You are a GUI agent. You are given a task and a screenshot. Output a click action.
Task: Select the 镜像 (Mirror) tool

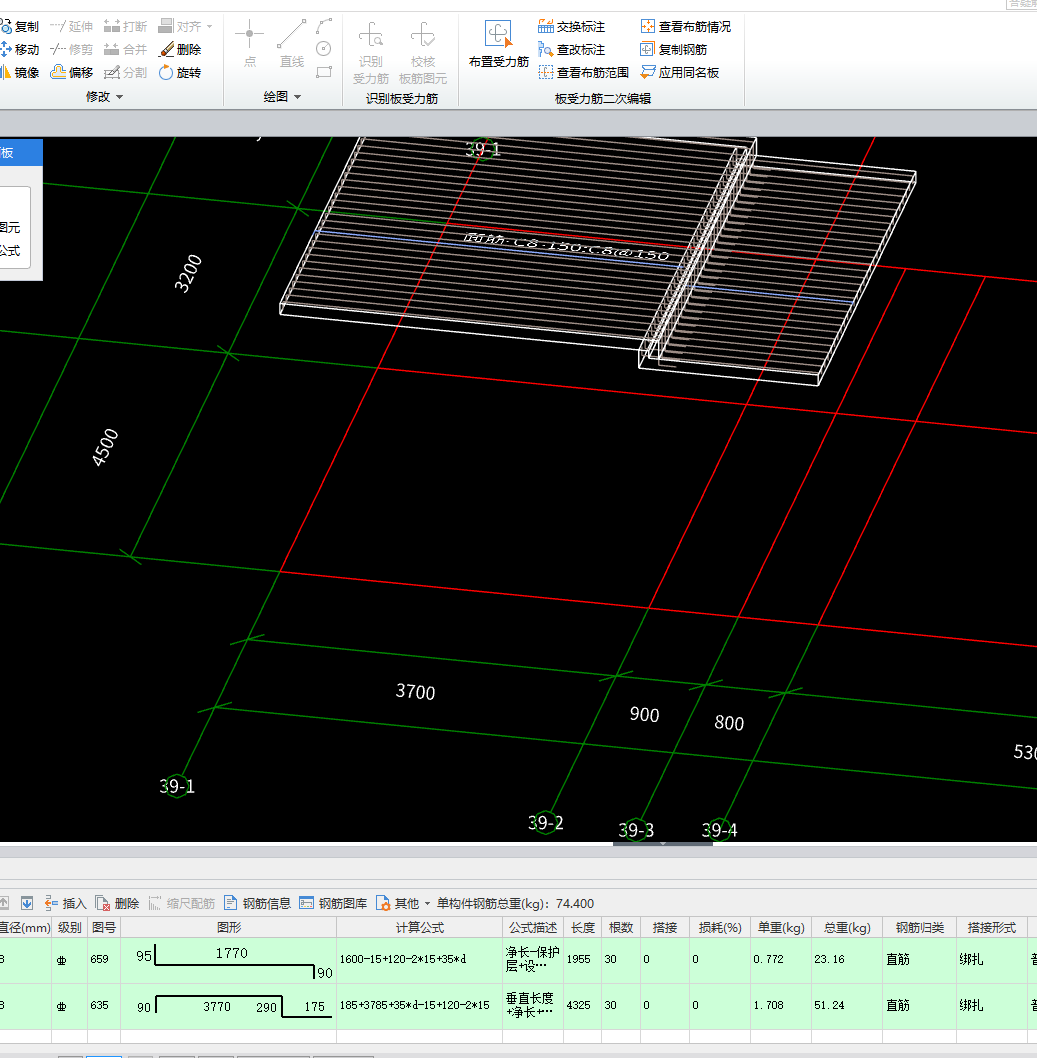pyautogui.click(x=19, y=72)
